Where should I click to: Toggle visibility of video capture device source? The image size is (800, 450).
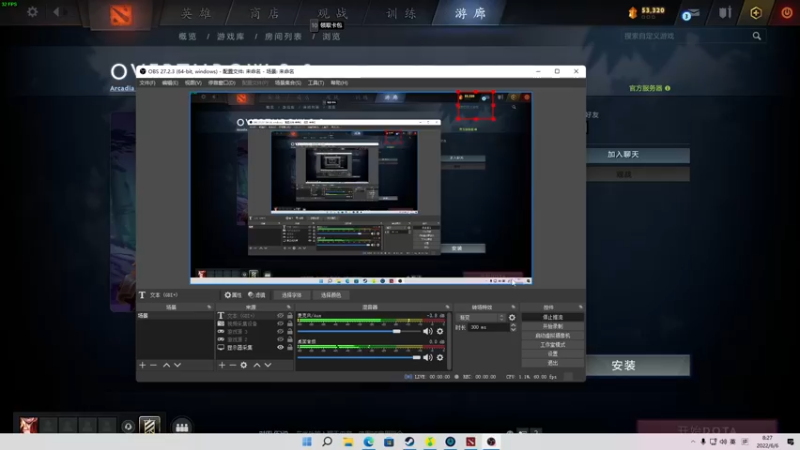(280, 323)
